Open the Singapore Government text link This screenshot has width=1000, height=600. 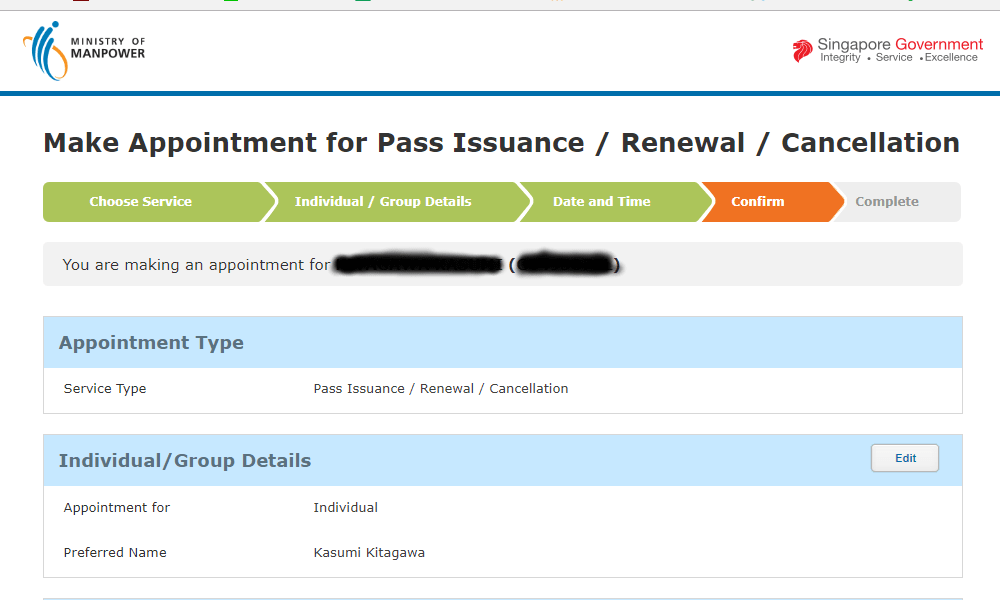click(899, 45)
